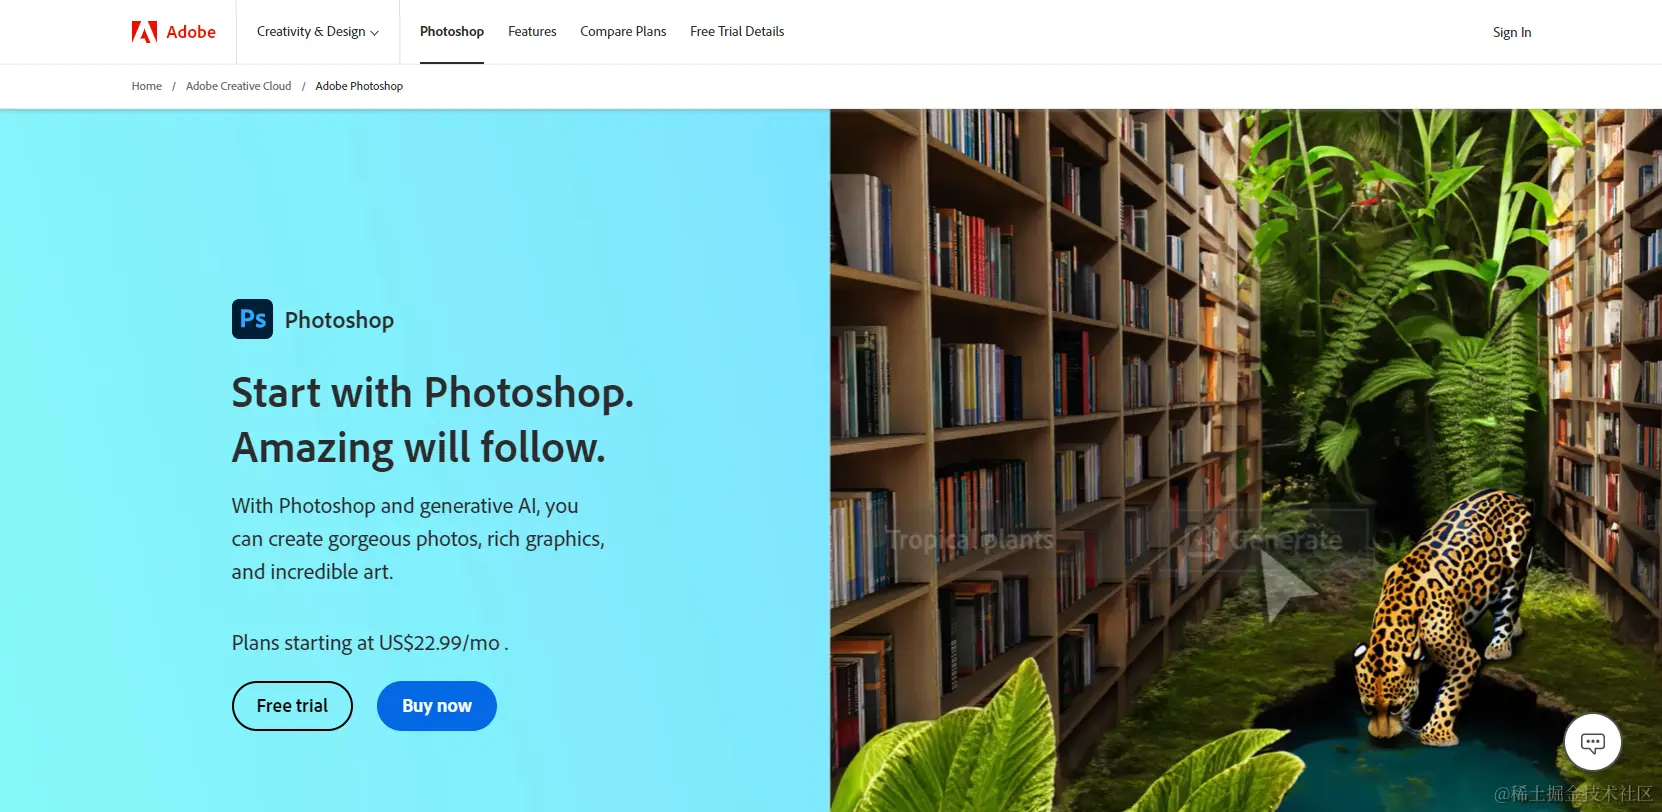Click the Photoshop product title text
This screenshot has height=812, width=1662.
(339, 320)
